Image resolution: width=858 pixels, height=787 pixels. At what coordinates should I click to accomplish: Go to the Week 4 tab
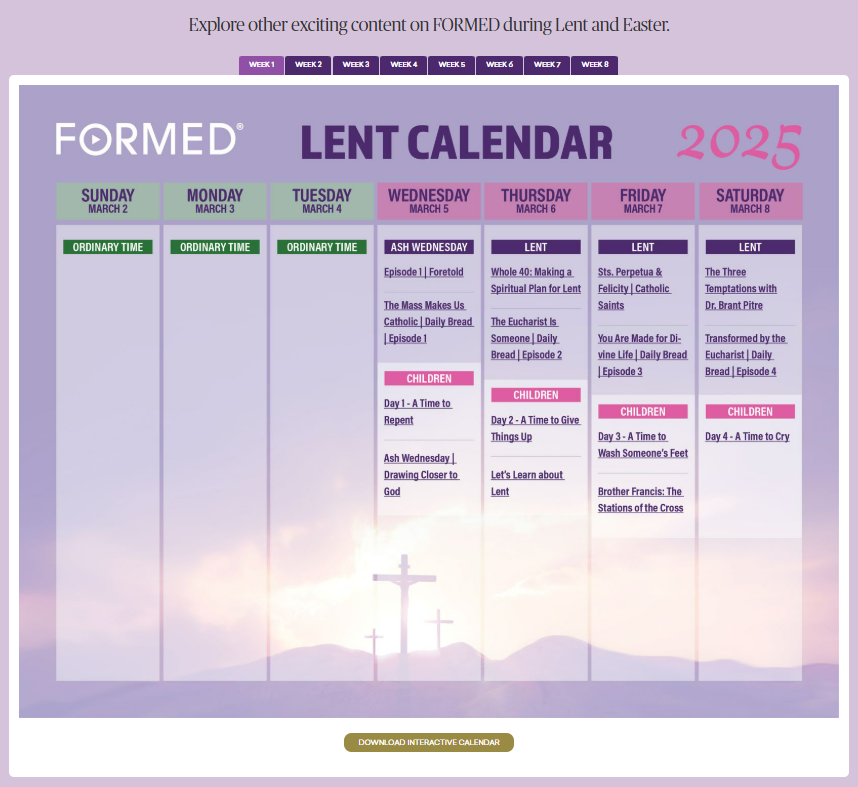404,65
